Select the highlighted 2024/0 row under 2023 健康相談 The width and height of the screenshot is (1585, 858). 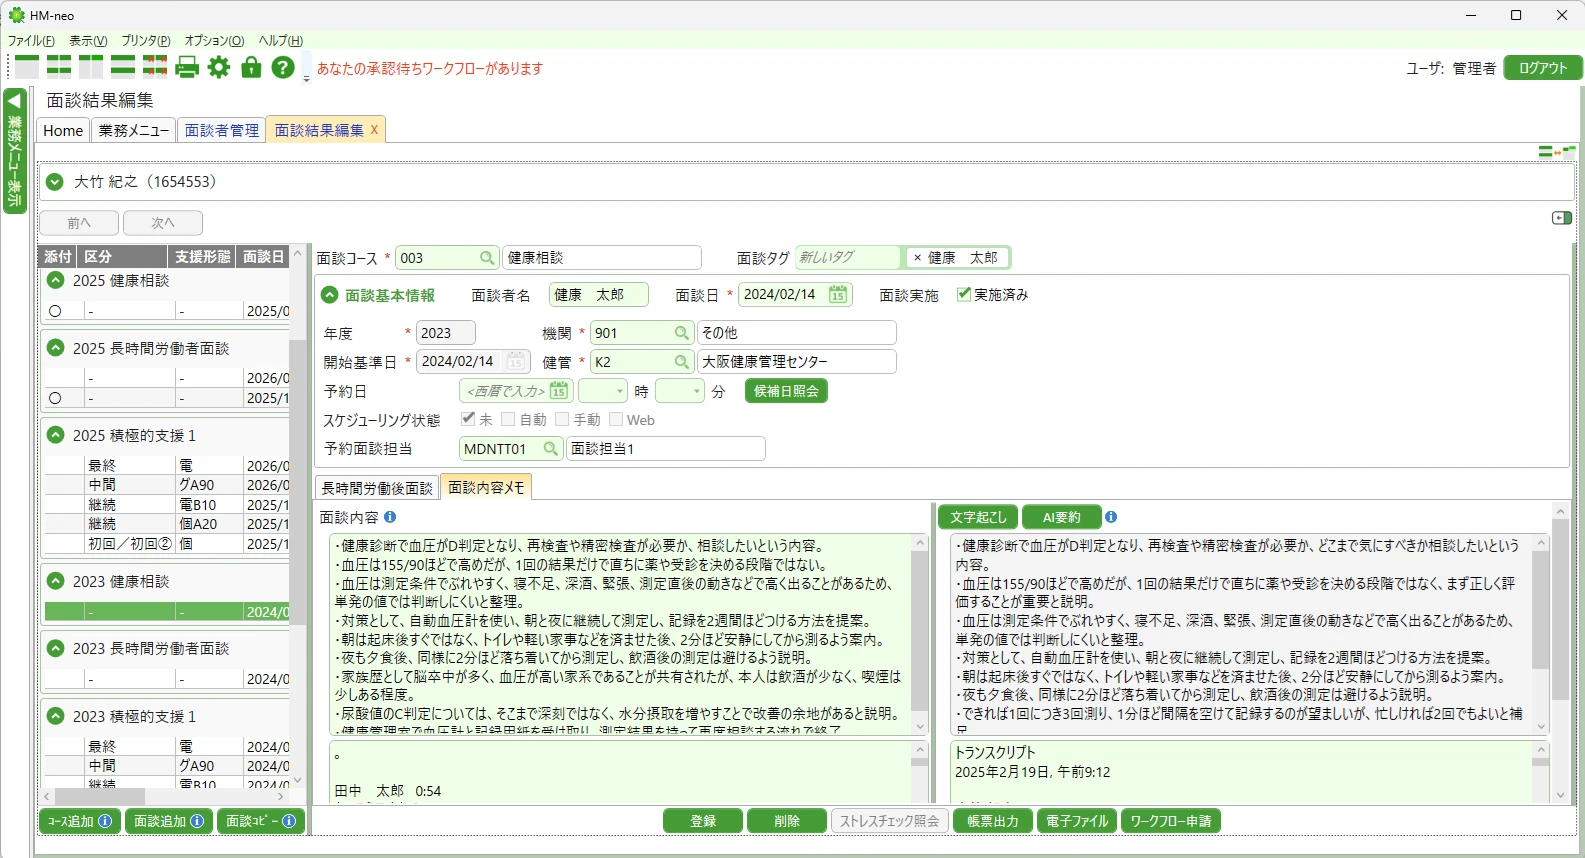tap(167, 611)
